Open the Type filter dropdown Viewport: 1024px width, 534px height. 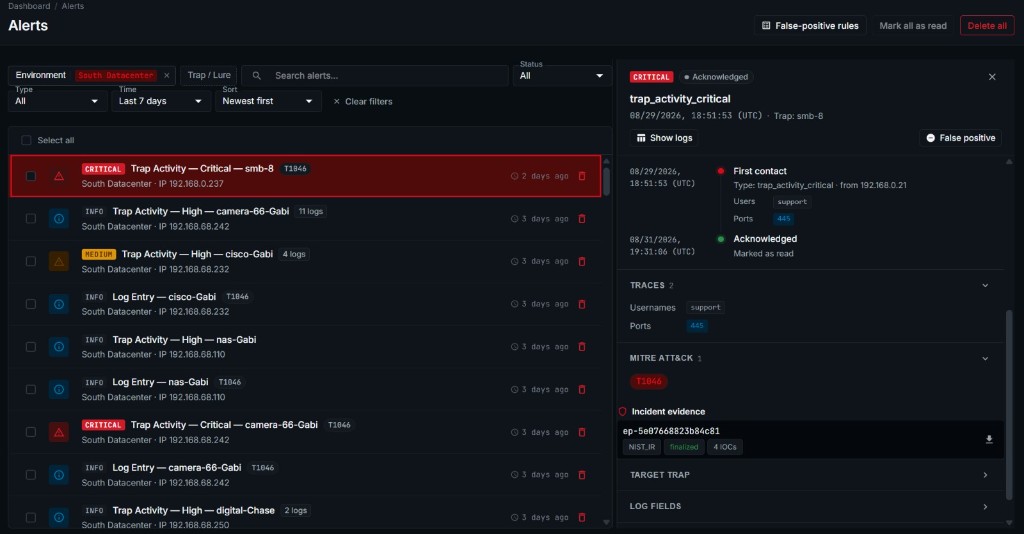pyautogui.click(x=57, y=101)
